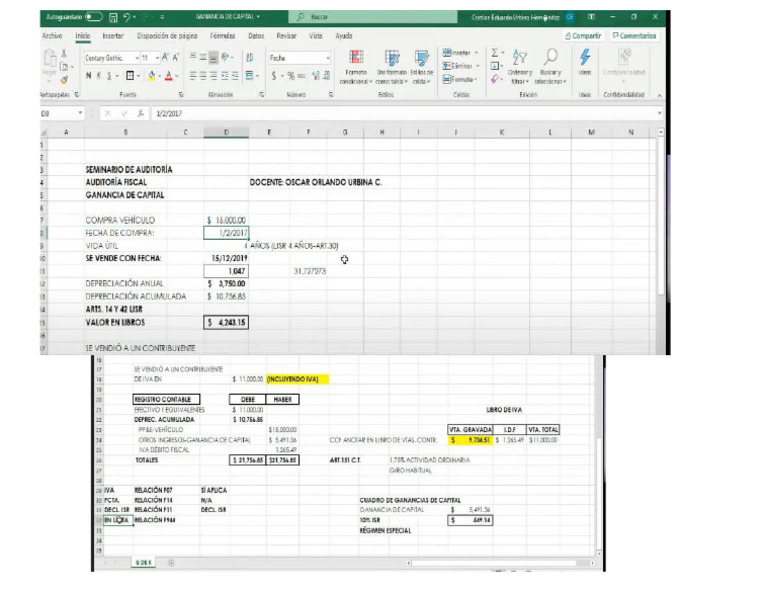Toggle center text alignment
This screenshot has width=768, height=594.
pyautogui.click(x=203, y=75)
